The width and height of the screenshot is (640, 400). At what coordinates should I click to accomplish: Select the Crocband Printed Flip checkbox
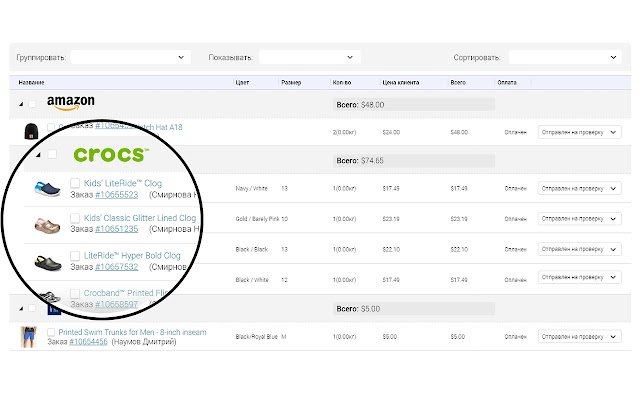click(x=75, y=293)
